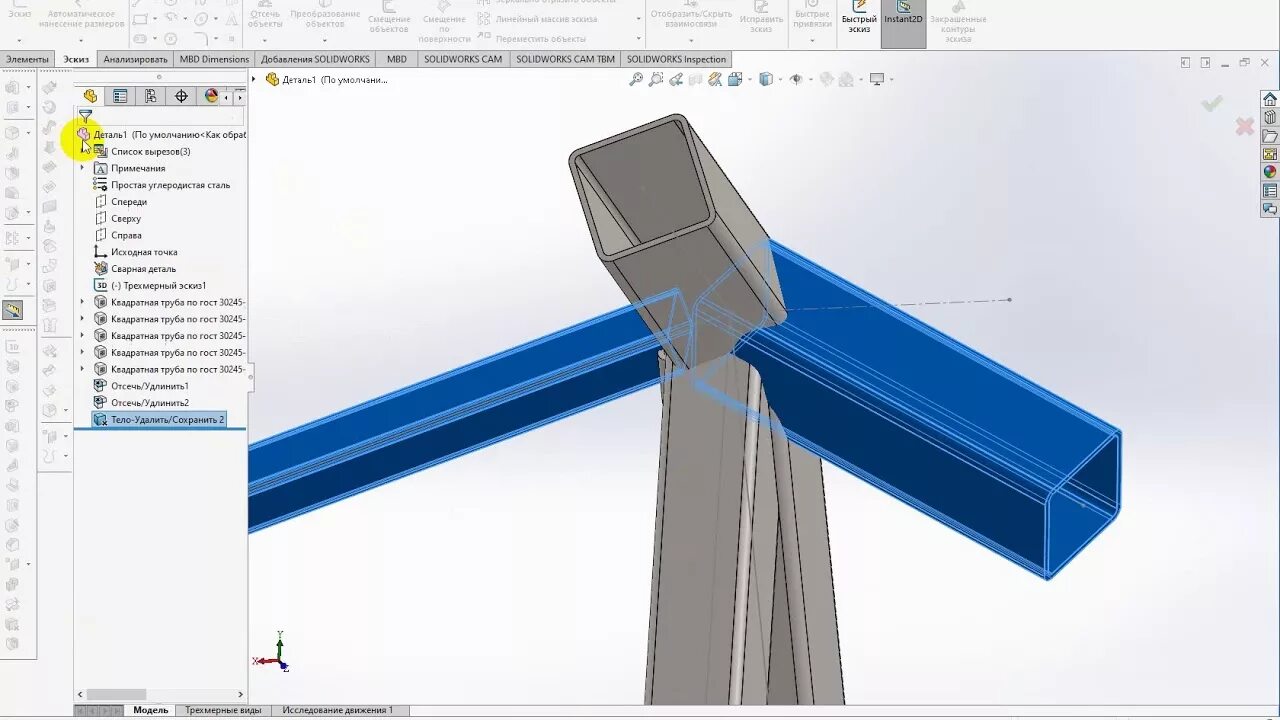Click the Display Style cube icon
This screenshot has width=1280, height=720.
pos(766,79)
